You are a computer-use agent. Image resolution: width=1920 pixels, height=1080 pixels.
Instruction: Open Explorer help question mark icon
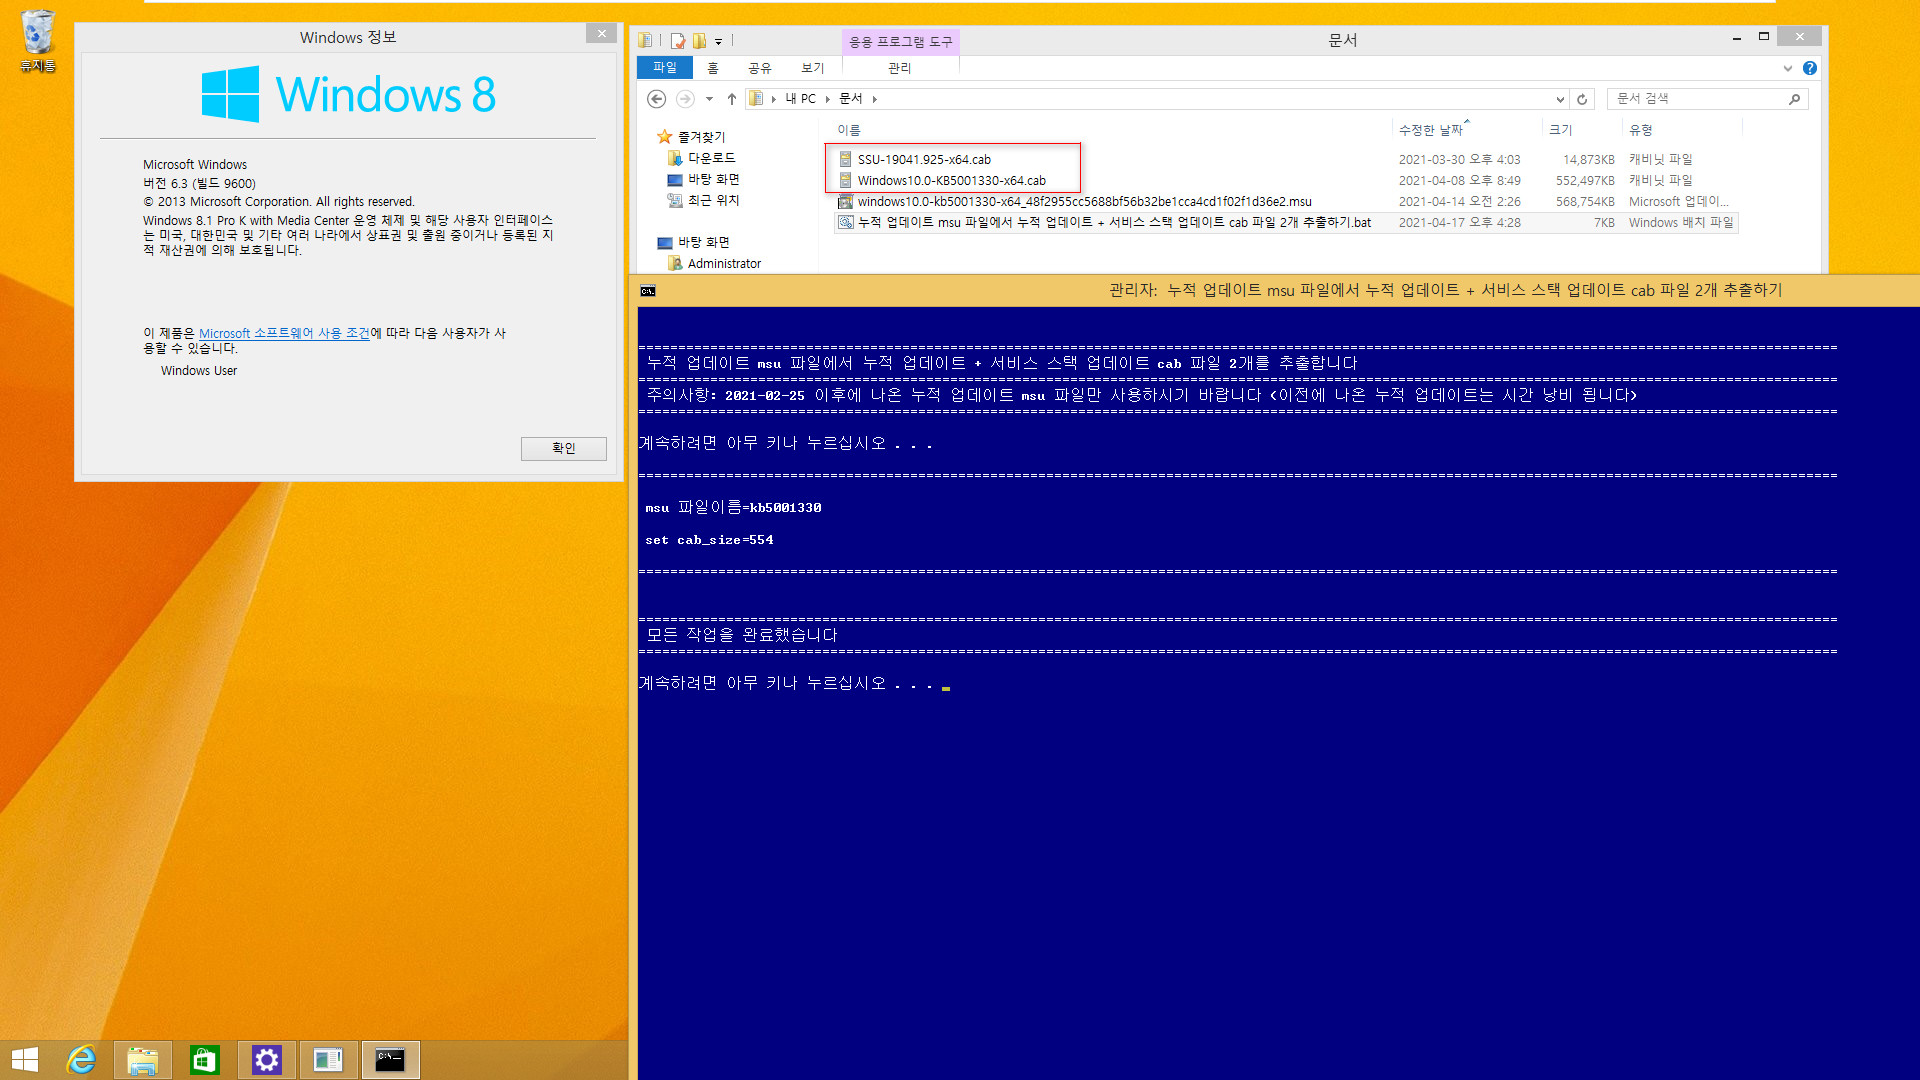(1810, 68)
